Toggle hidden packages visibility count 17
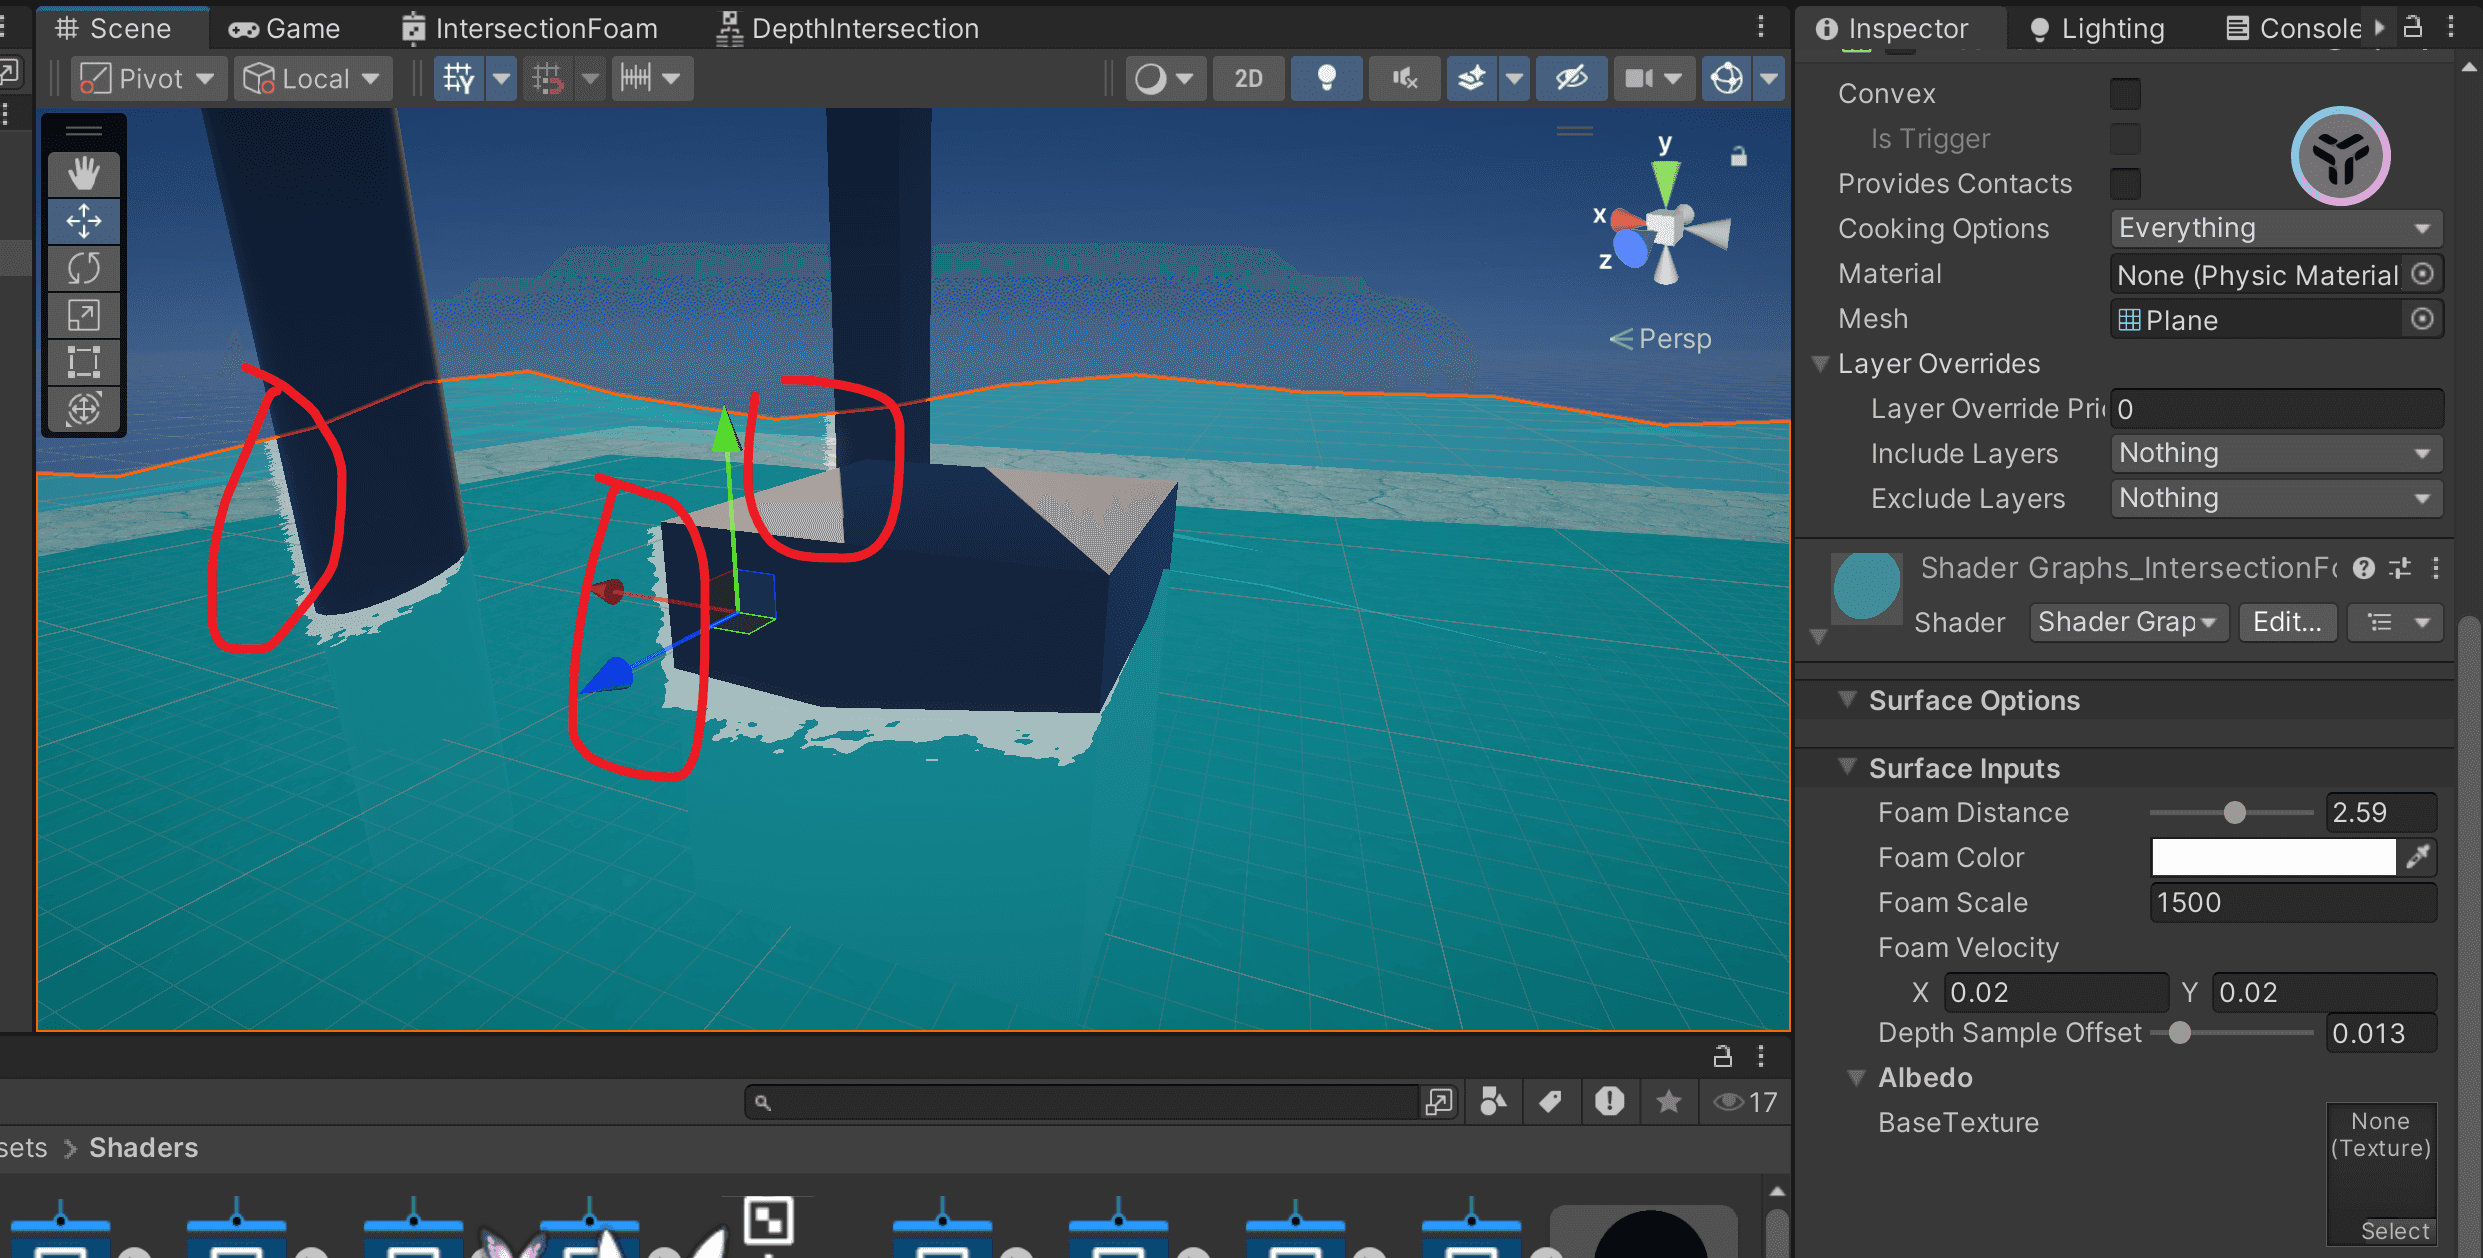The height and width of the screenshot is (1258, 2483). pyautogui.click(x=1745, y=1102)
